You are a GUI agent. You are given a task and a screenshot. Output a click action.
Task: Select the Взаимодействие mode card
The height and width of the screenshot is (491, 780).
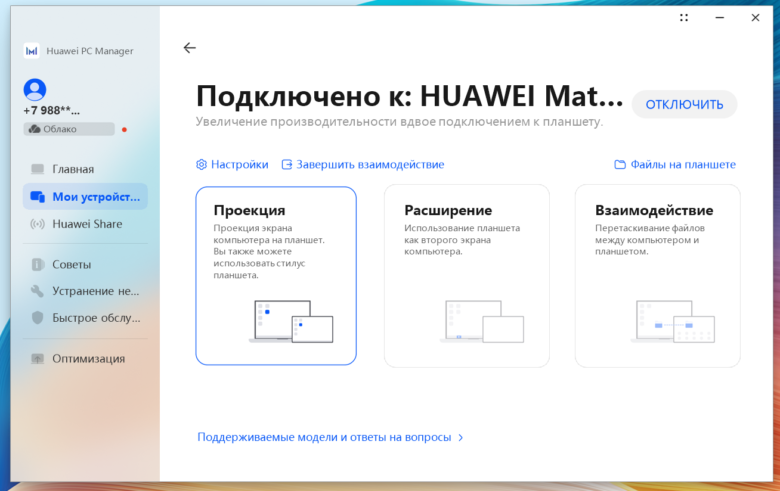click(x=658, y=276)
